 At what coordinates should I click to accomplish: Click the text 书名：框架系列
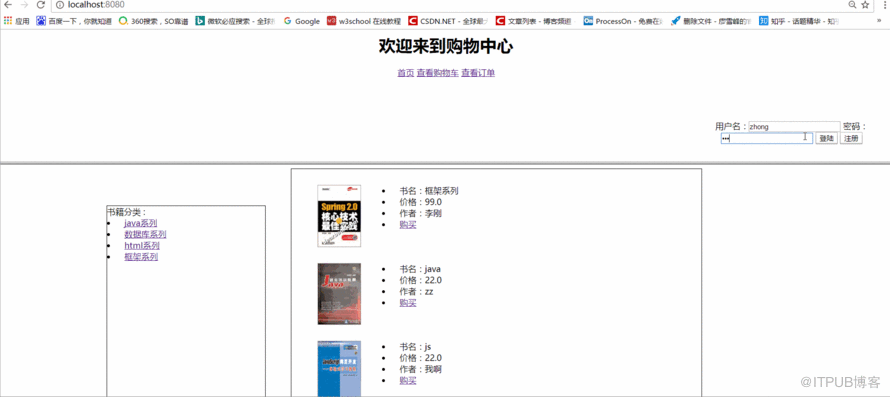pyautogui.click(x=429, y=191)
